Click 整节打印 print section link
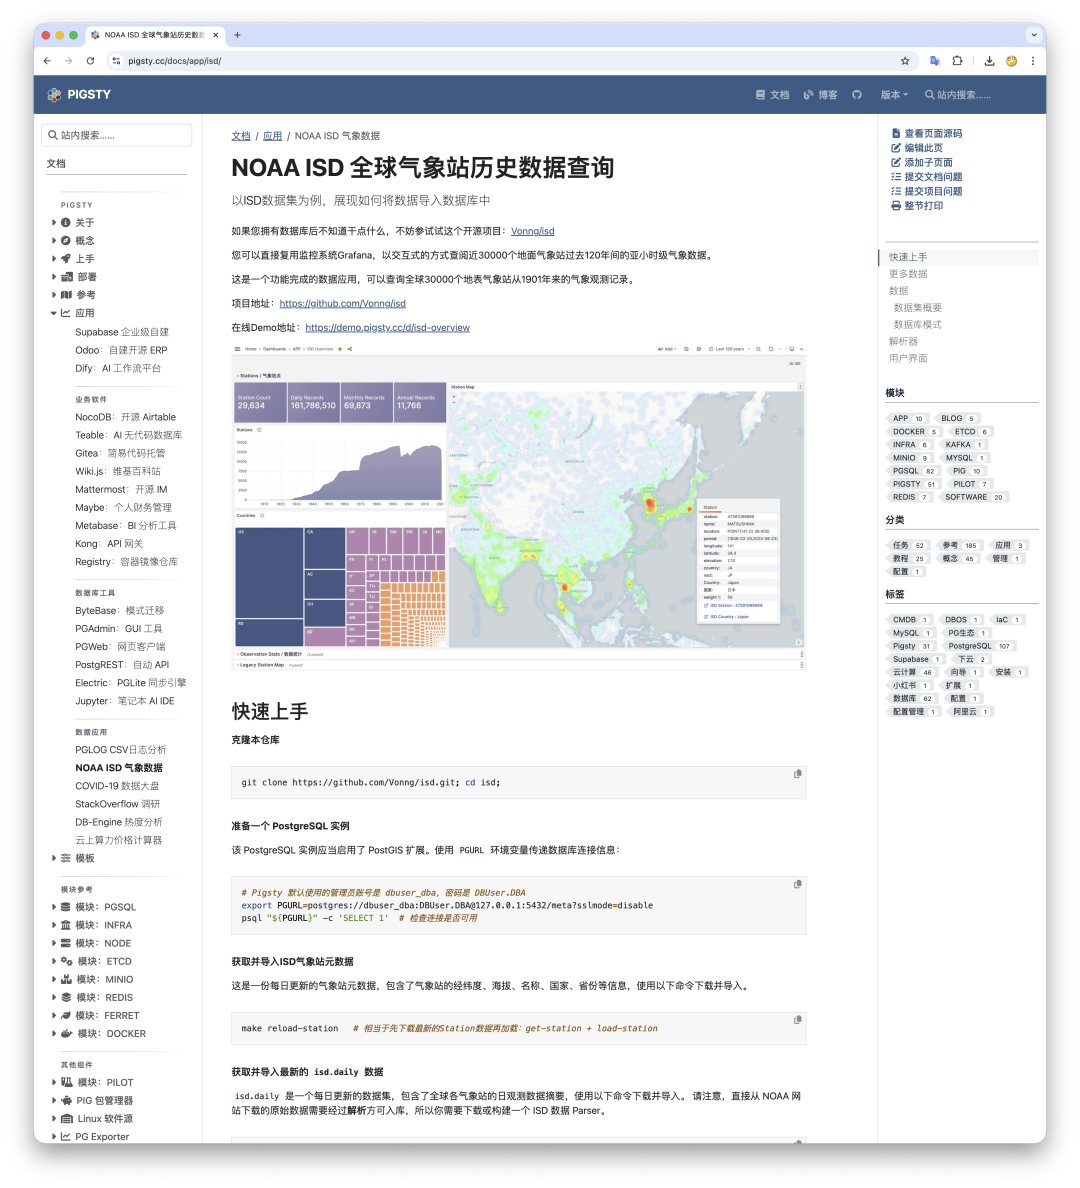The height and width of the screenshot is (1188, 1080). coord(917,205)
